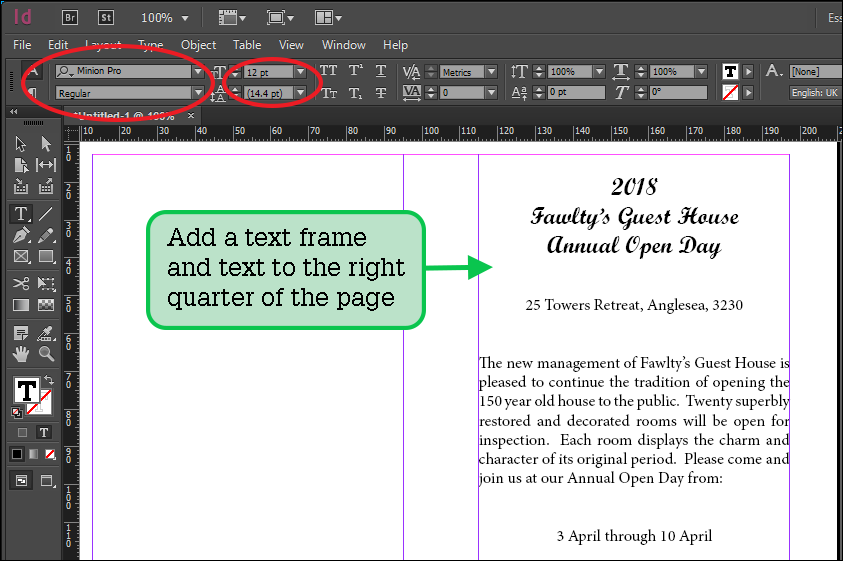843x561 pixels.
Task: Choose the Free Transform tool
Action: click(46, 283)
